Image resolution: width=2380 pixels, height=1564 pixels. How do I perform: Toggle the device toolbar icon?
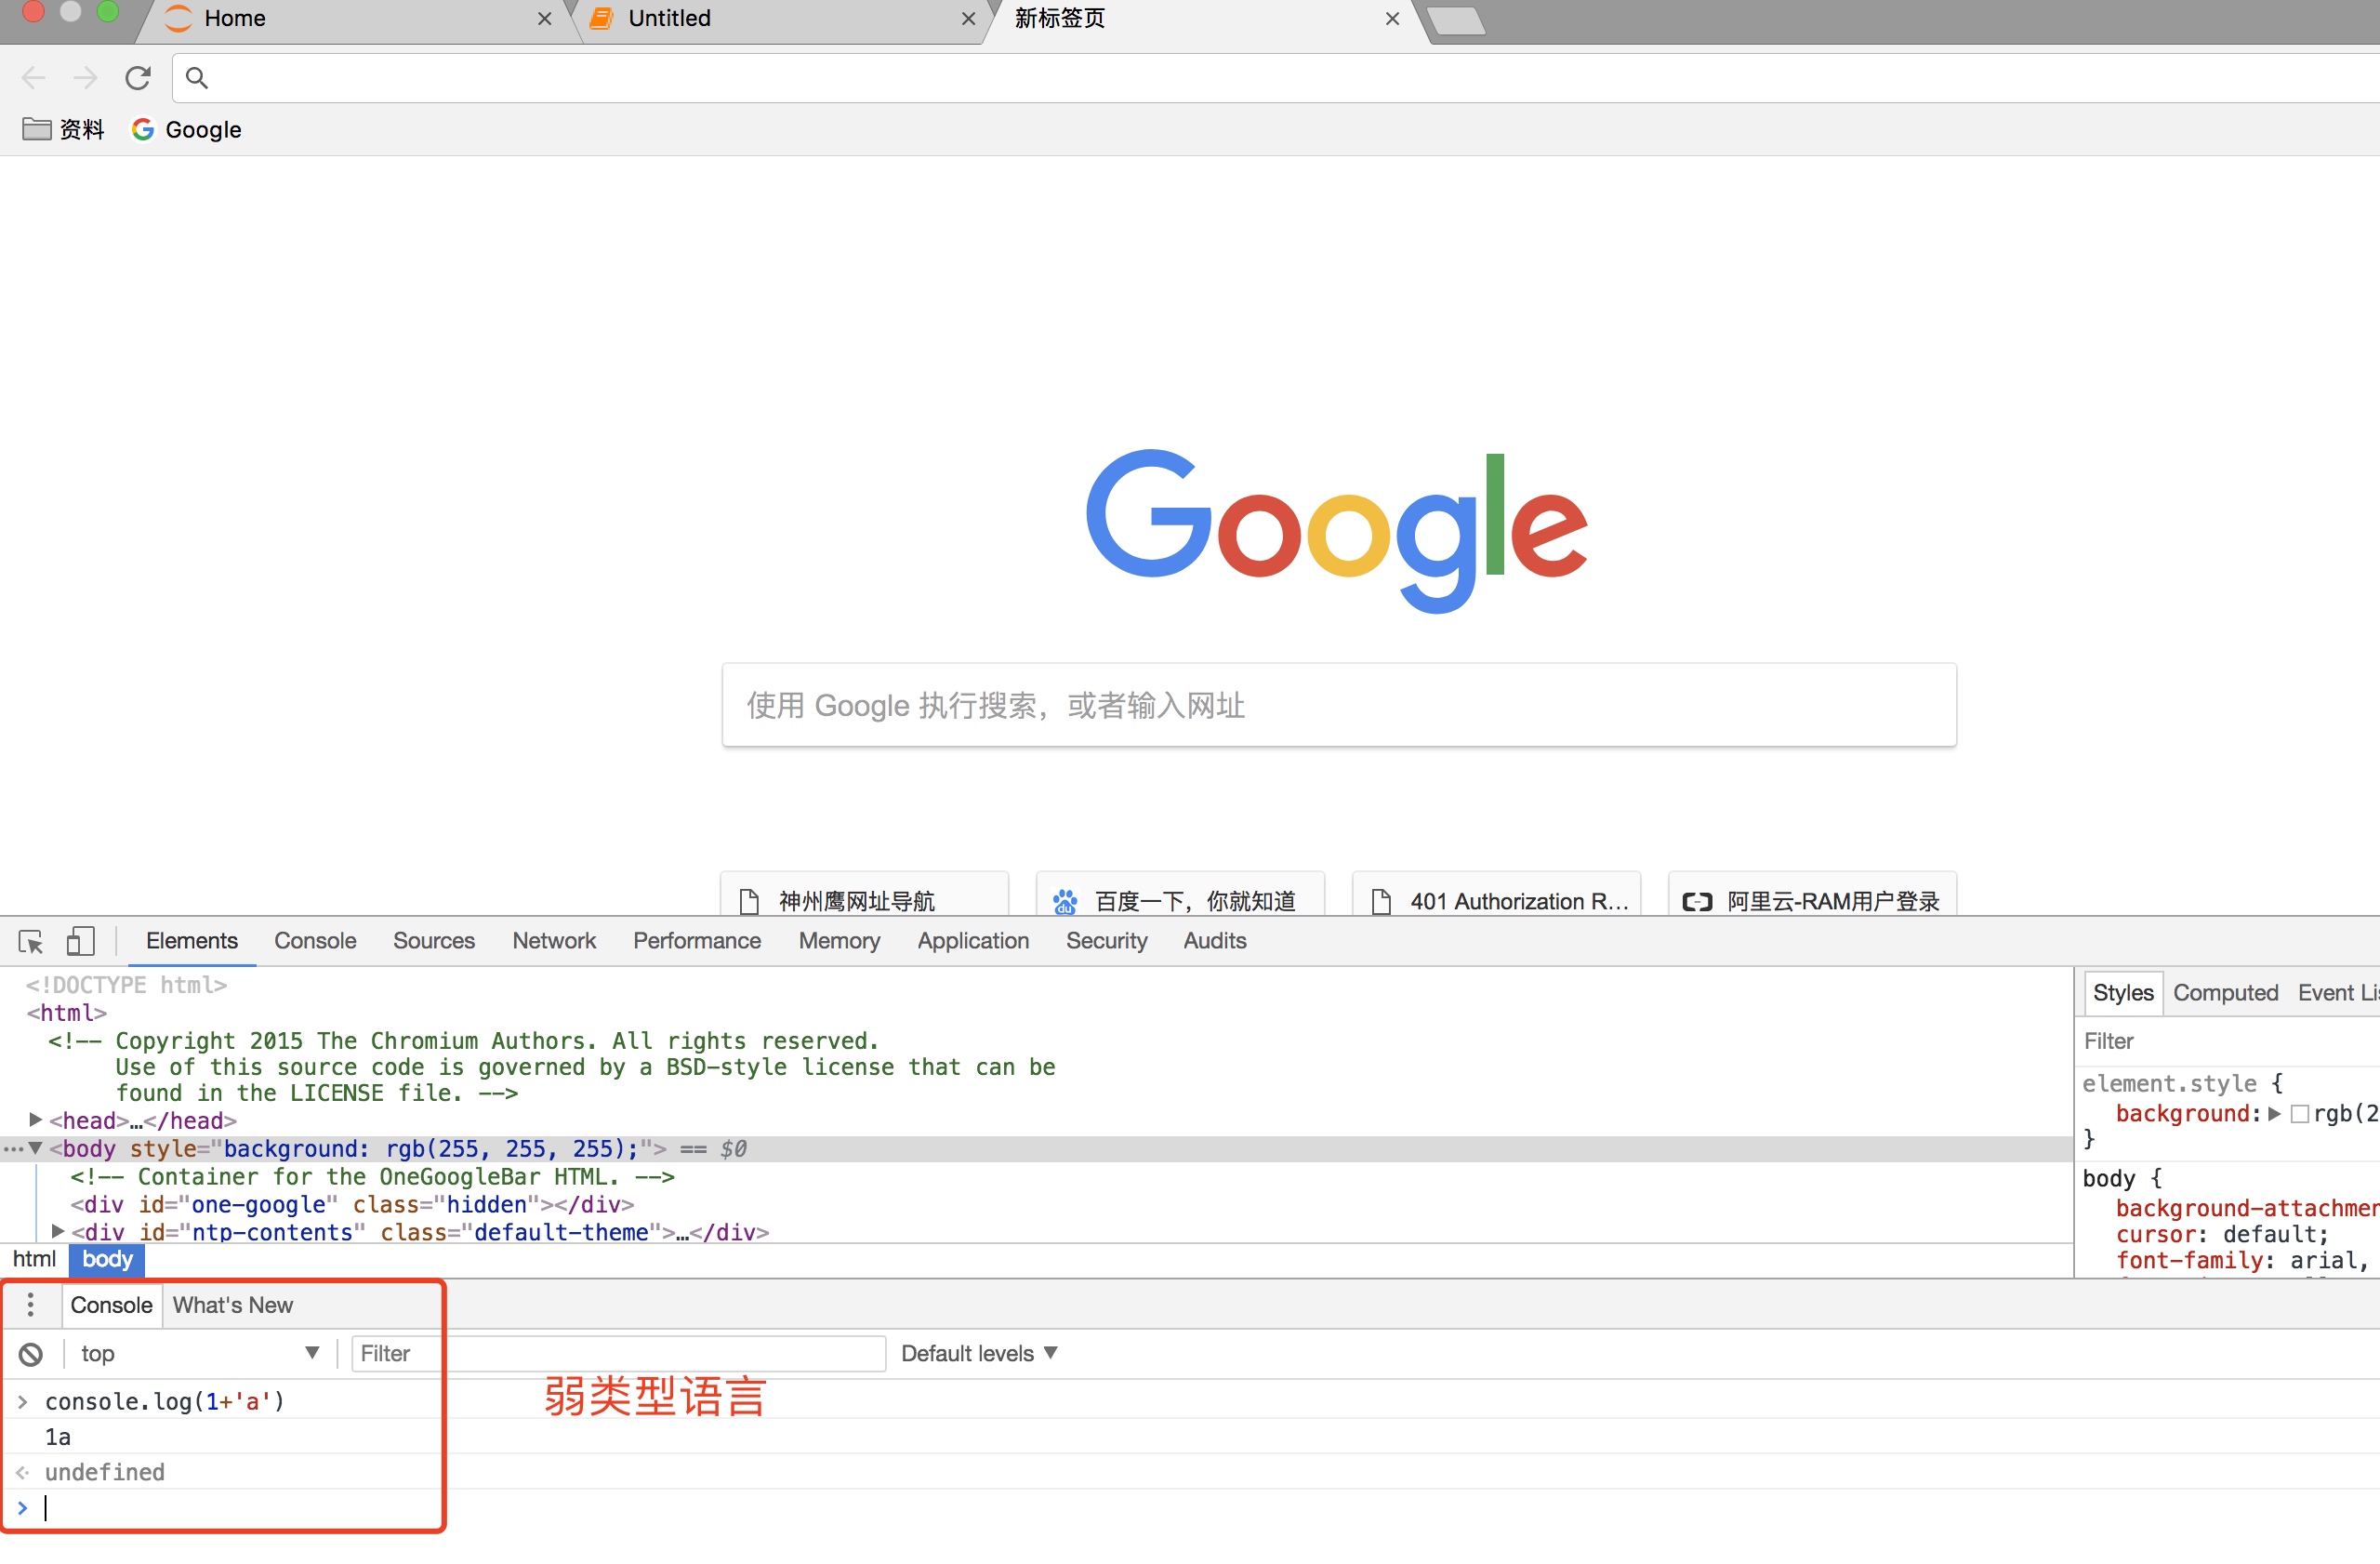[80, 941]
